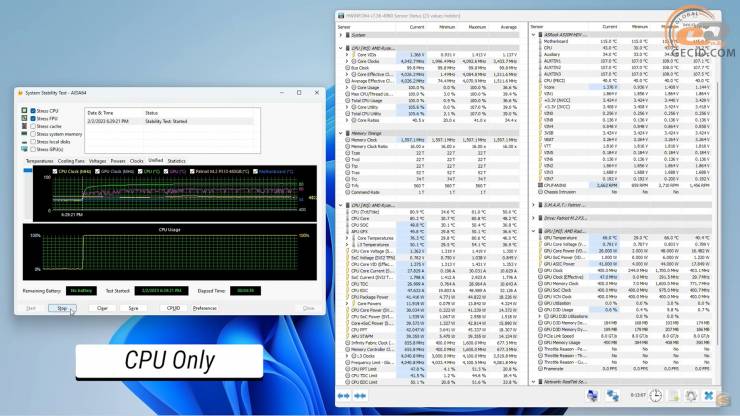Click the HWiNFO expand-right arrows icon

(x=360, y=396)
